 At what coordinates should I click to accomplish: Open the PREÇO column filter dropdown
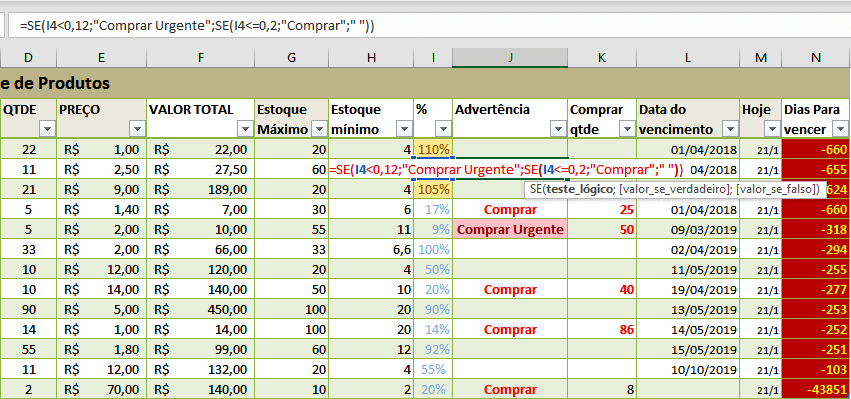(x=137, y=129)
